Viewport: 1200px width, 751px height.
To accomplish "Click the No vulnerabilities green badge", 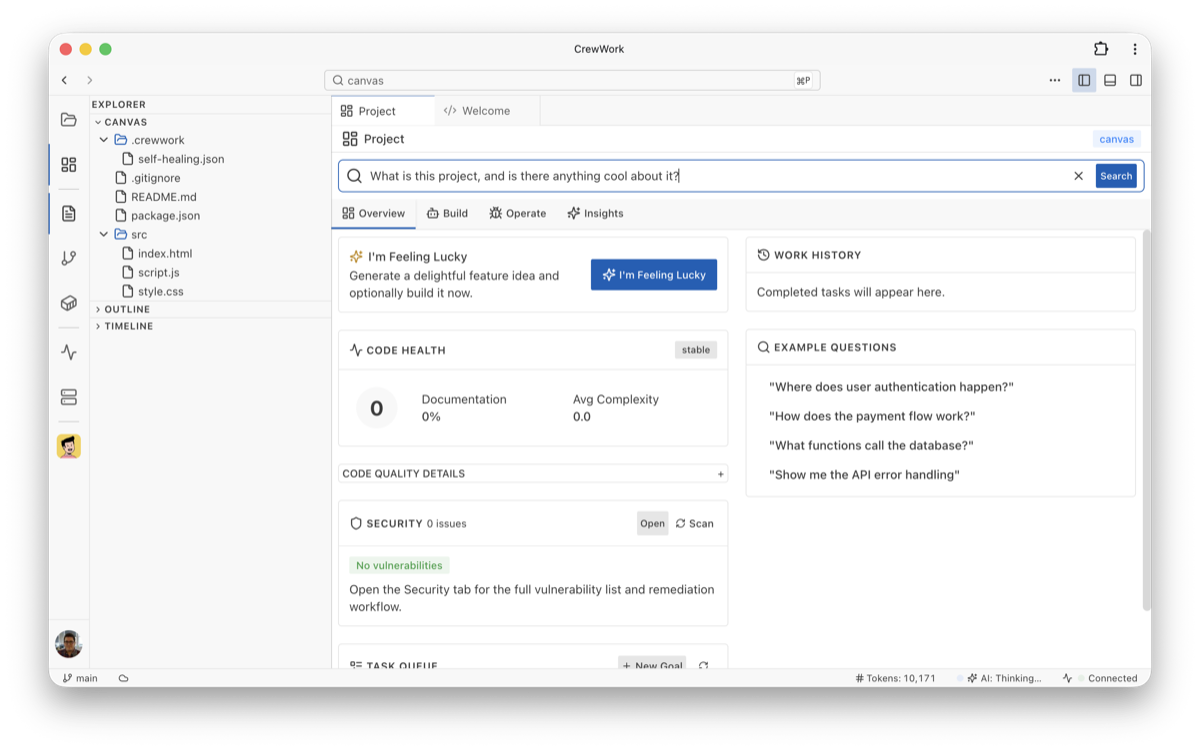I will click(399, 565).
